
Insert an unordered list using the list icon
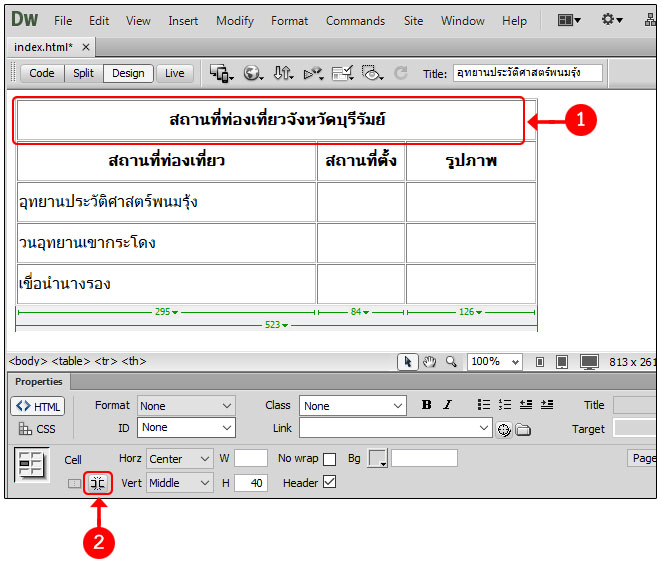point(484,405)
